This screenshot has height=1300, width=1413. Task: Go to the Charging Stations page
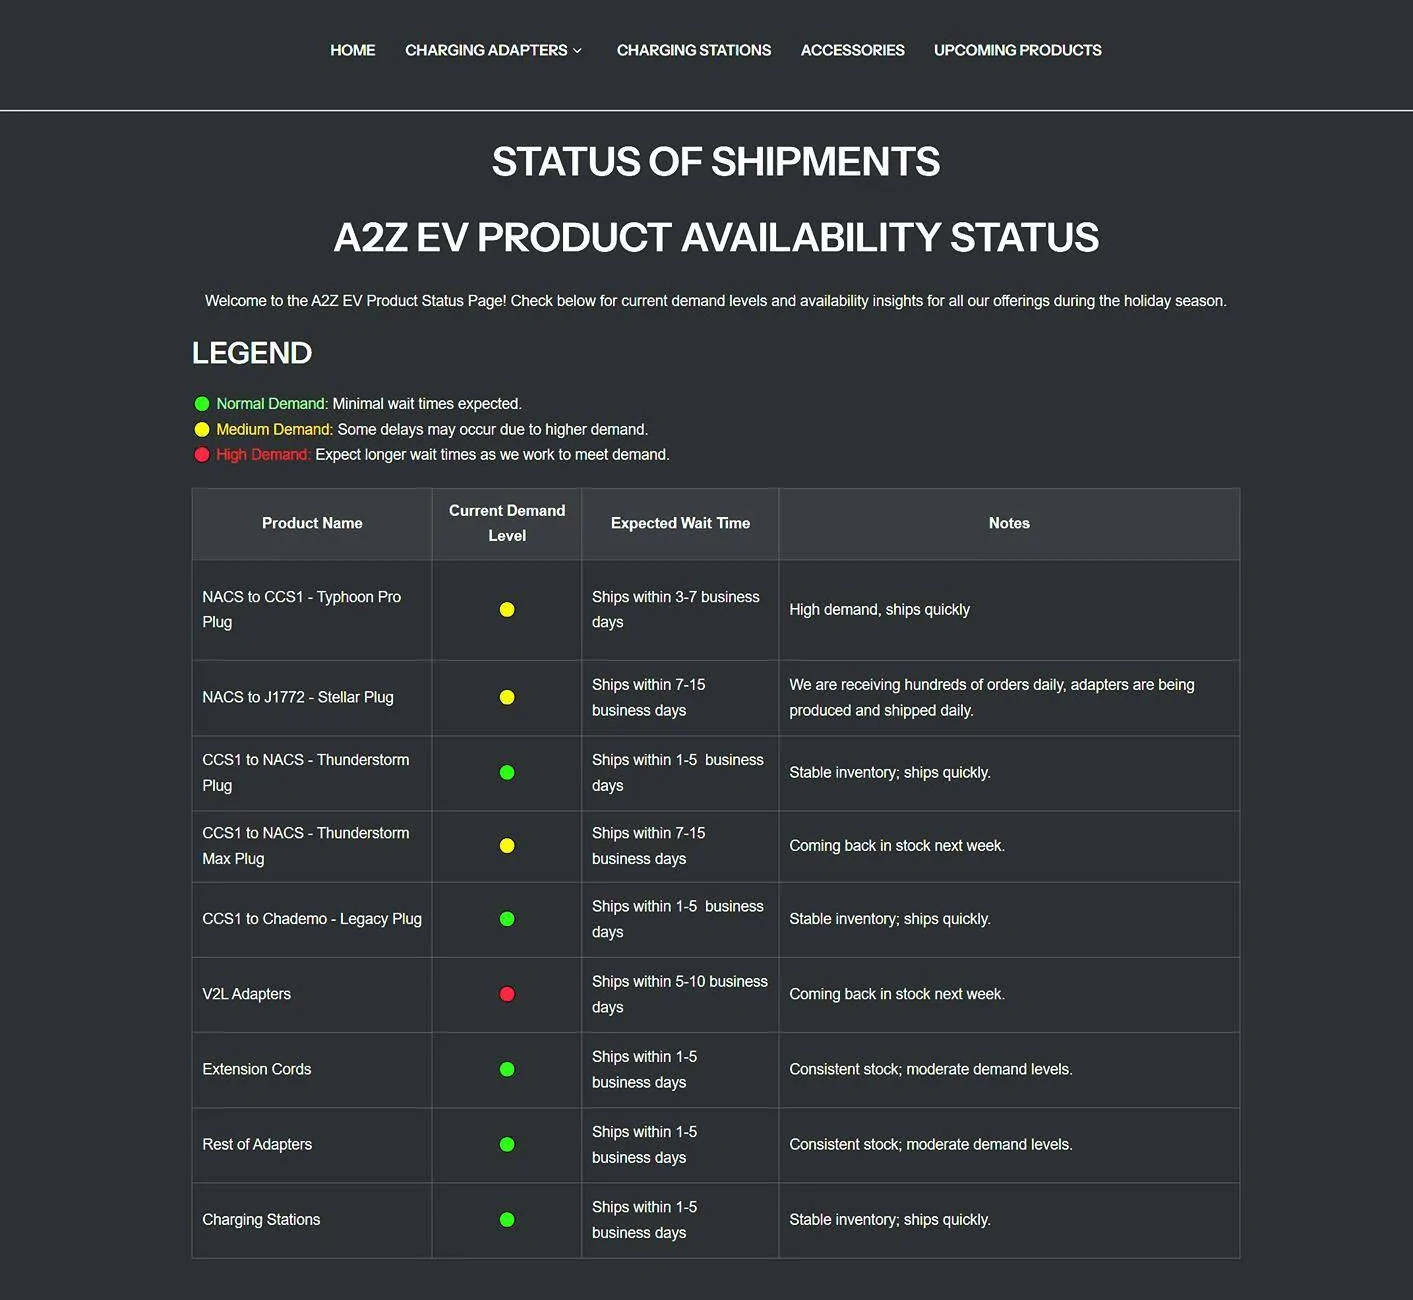[x=693, y=50]
